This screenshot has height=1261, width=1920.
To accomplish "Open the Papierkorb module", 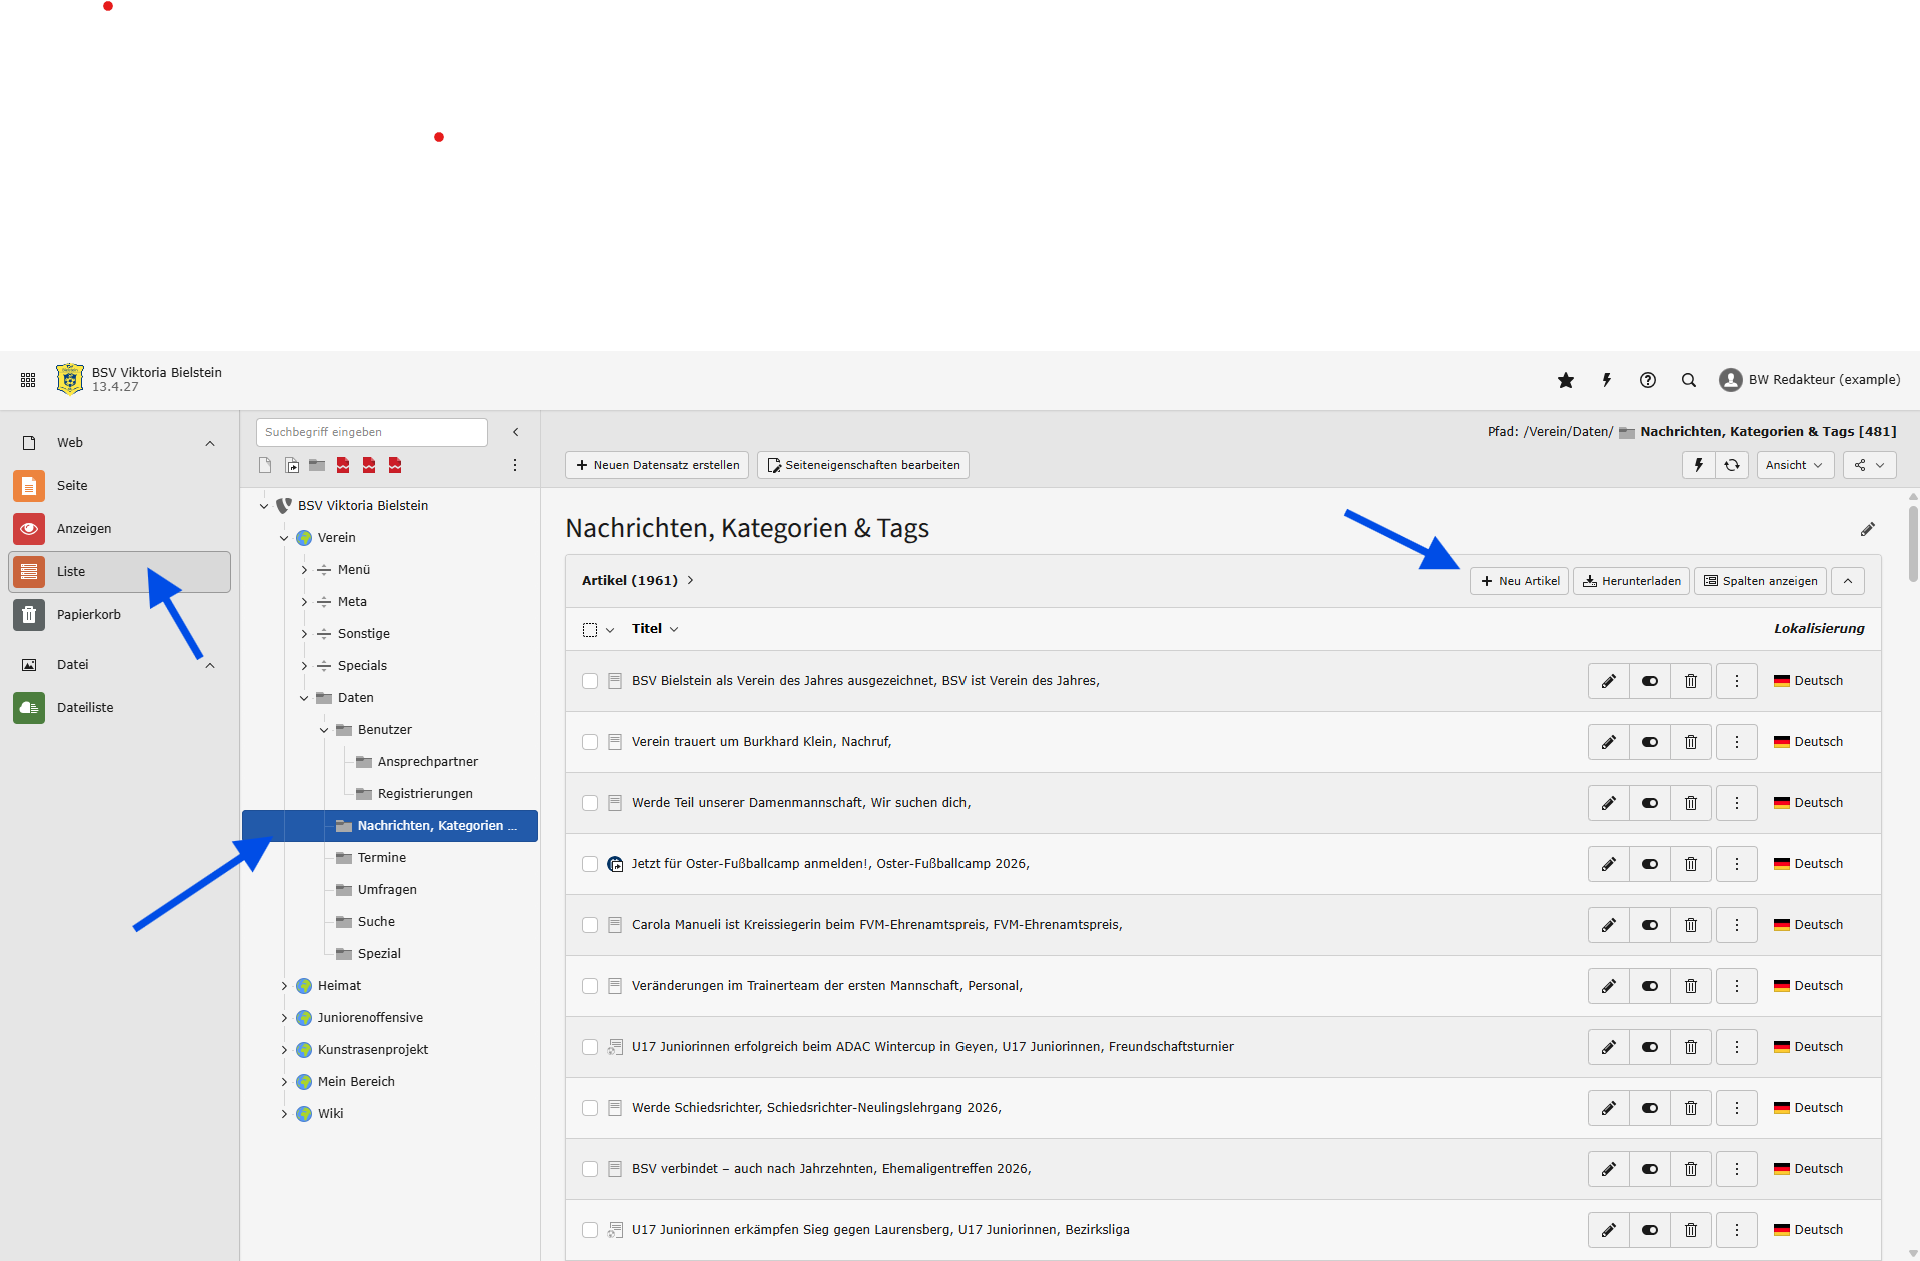I will (x=88, y=615).
